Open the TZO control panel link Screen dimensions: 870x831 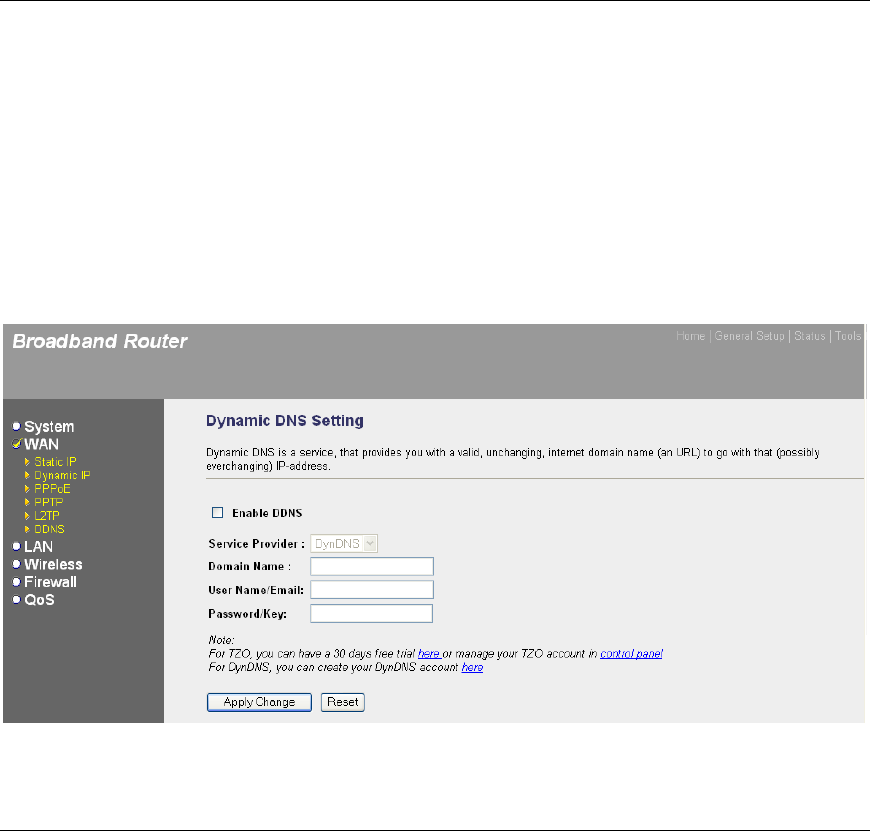(x=631, y=653)
